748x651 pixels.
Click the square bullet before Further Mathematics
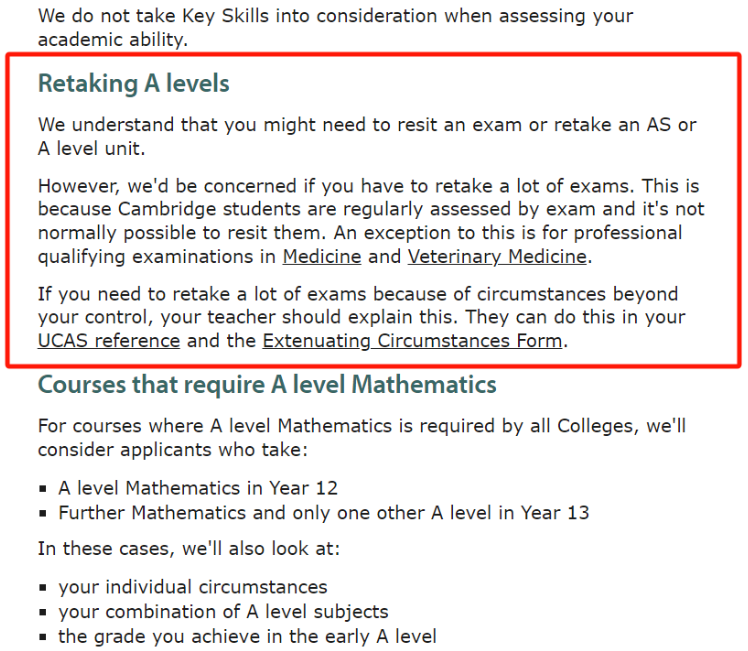tap(43, 514)
